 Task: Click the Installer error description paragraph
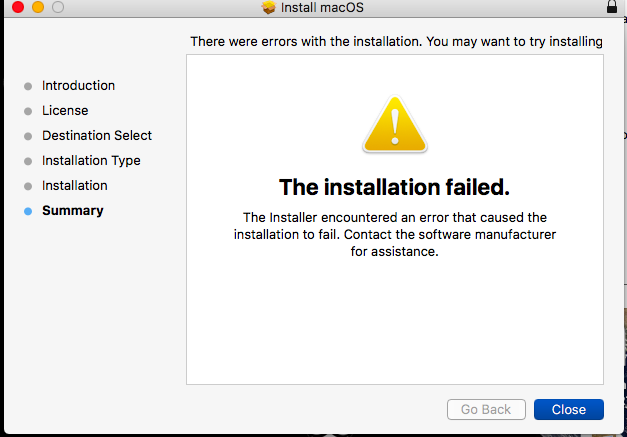[x=394, y=234]
